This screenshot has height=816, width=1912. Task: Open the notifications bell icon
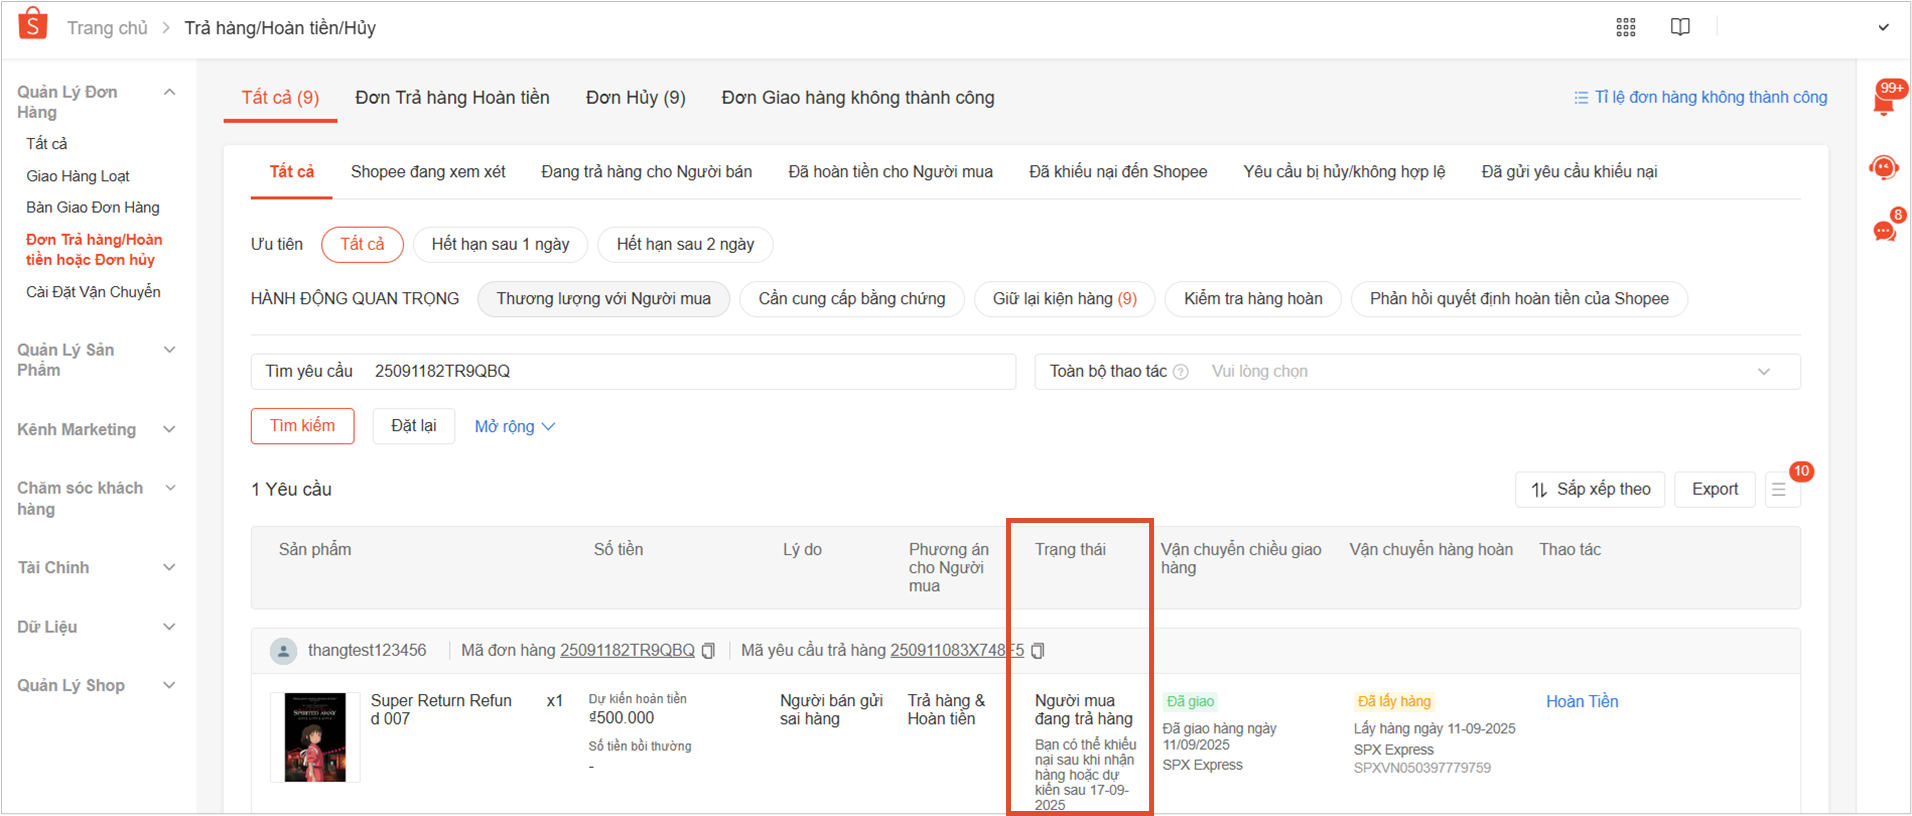click(x=1884, y=101)
